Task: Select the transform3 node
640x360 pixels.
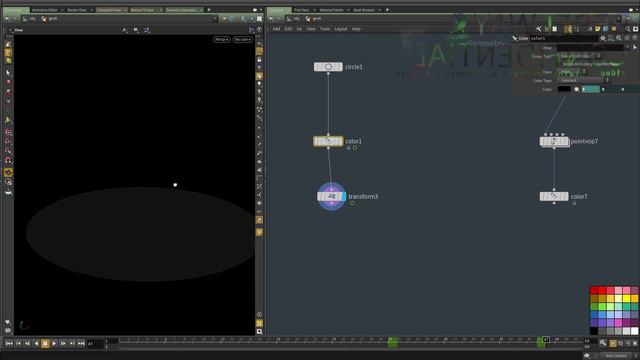Action: coord(331,196)
